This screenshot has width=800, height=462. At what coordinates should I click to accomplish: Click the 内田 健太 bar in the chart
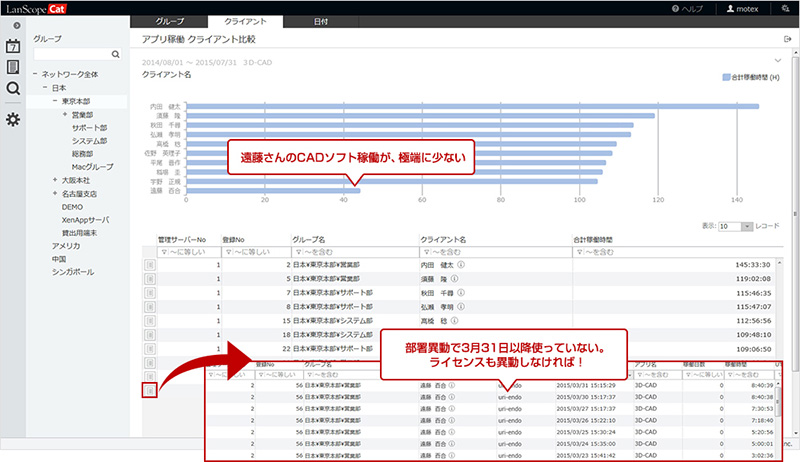coord(472,107)
